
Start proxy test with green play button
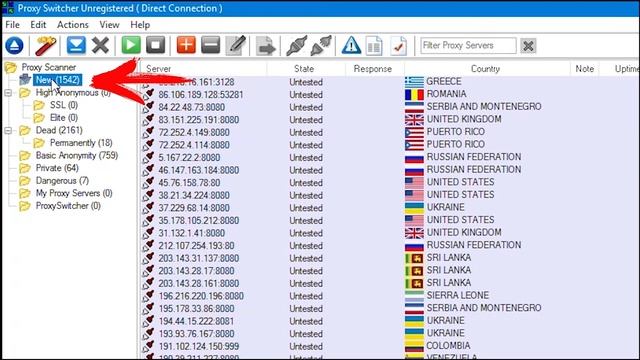(x=131, y=45)
